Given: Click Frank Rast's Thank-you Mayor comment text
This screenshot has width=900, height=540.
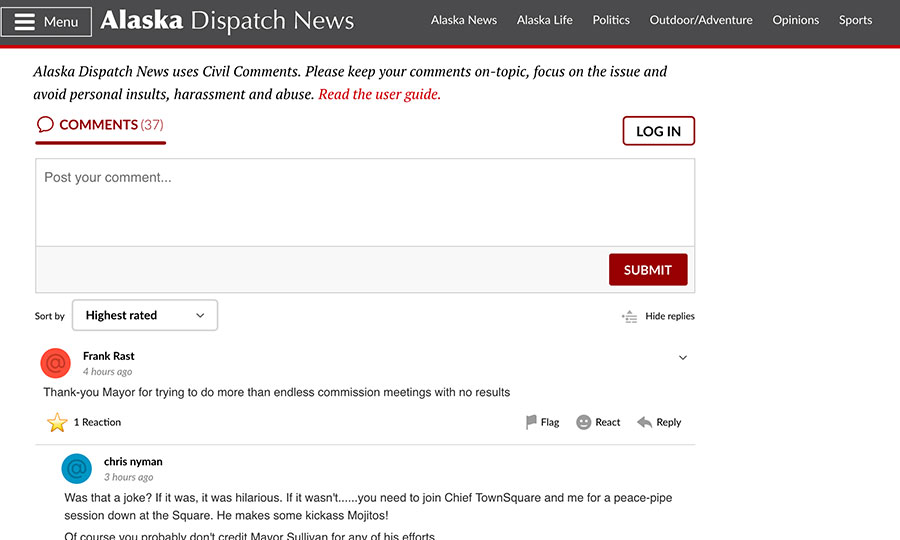Looking at the screenshot, I should click(277, 393).
